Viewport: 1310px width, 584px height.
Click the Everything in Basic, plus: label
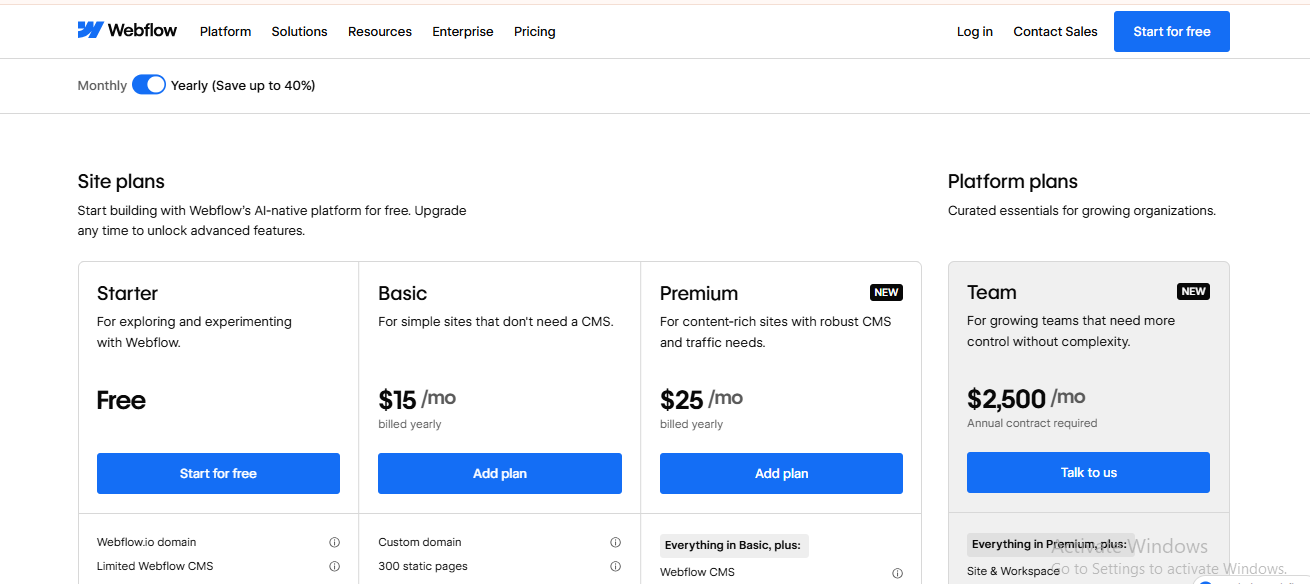click(733, 545)
